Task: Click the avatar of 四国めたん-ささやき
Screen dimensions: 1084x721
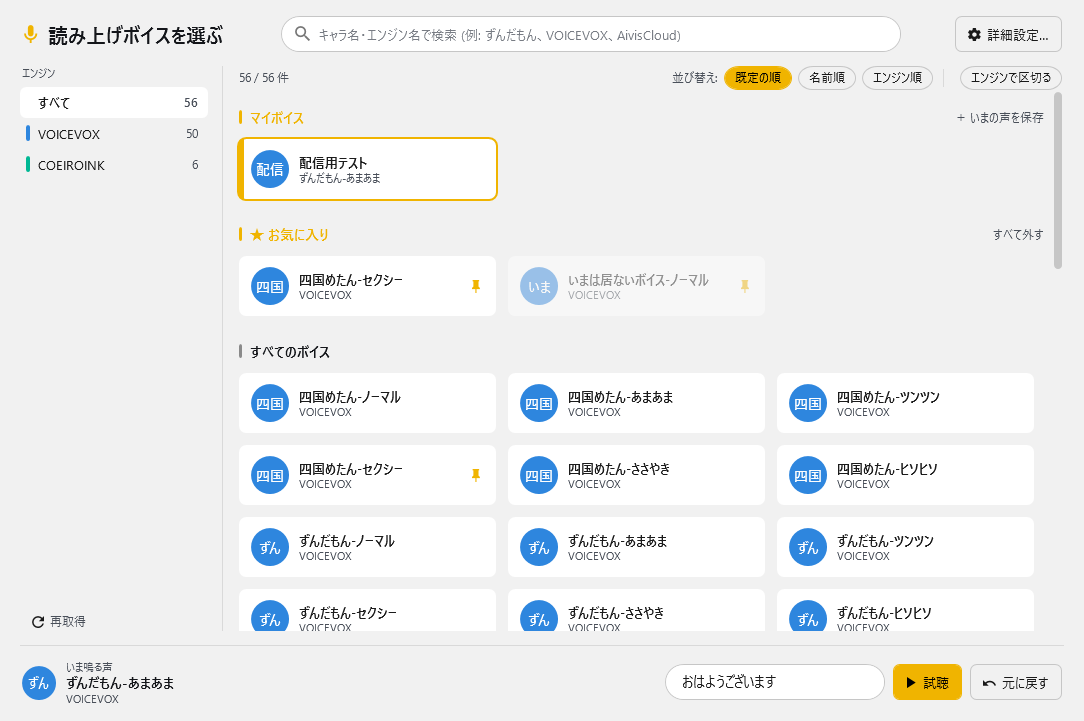Action: click(539, 475)
